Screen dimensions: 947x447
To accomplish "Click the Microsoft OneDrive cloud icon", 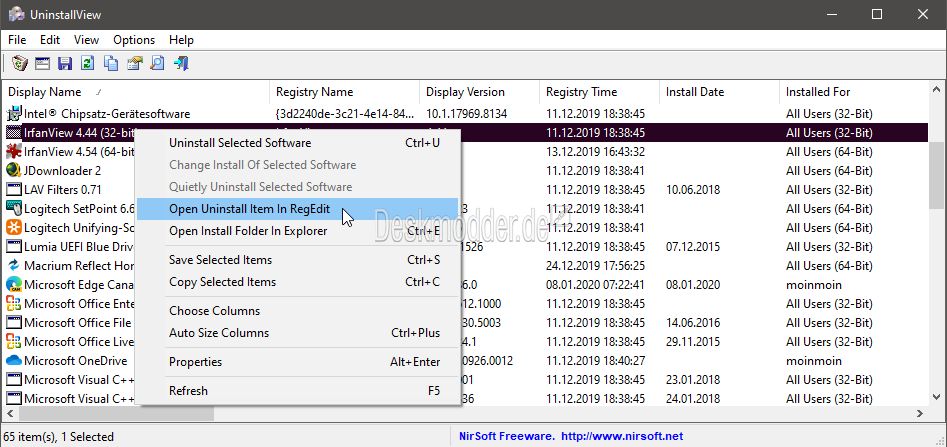I will pos(13,361).
